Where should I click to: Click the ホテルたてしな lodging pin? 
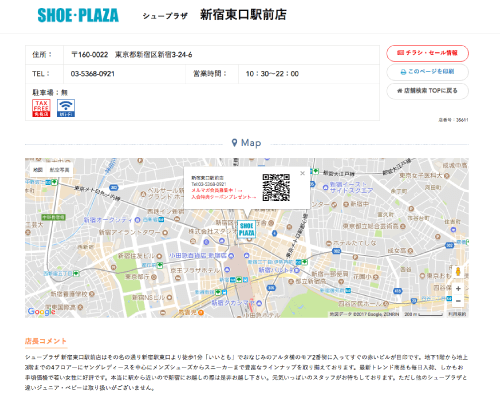[x=329, y=243]
